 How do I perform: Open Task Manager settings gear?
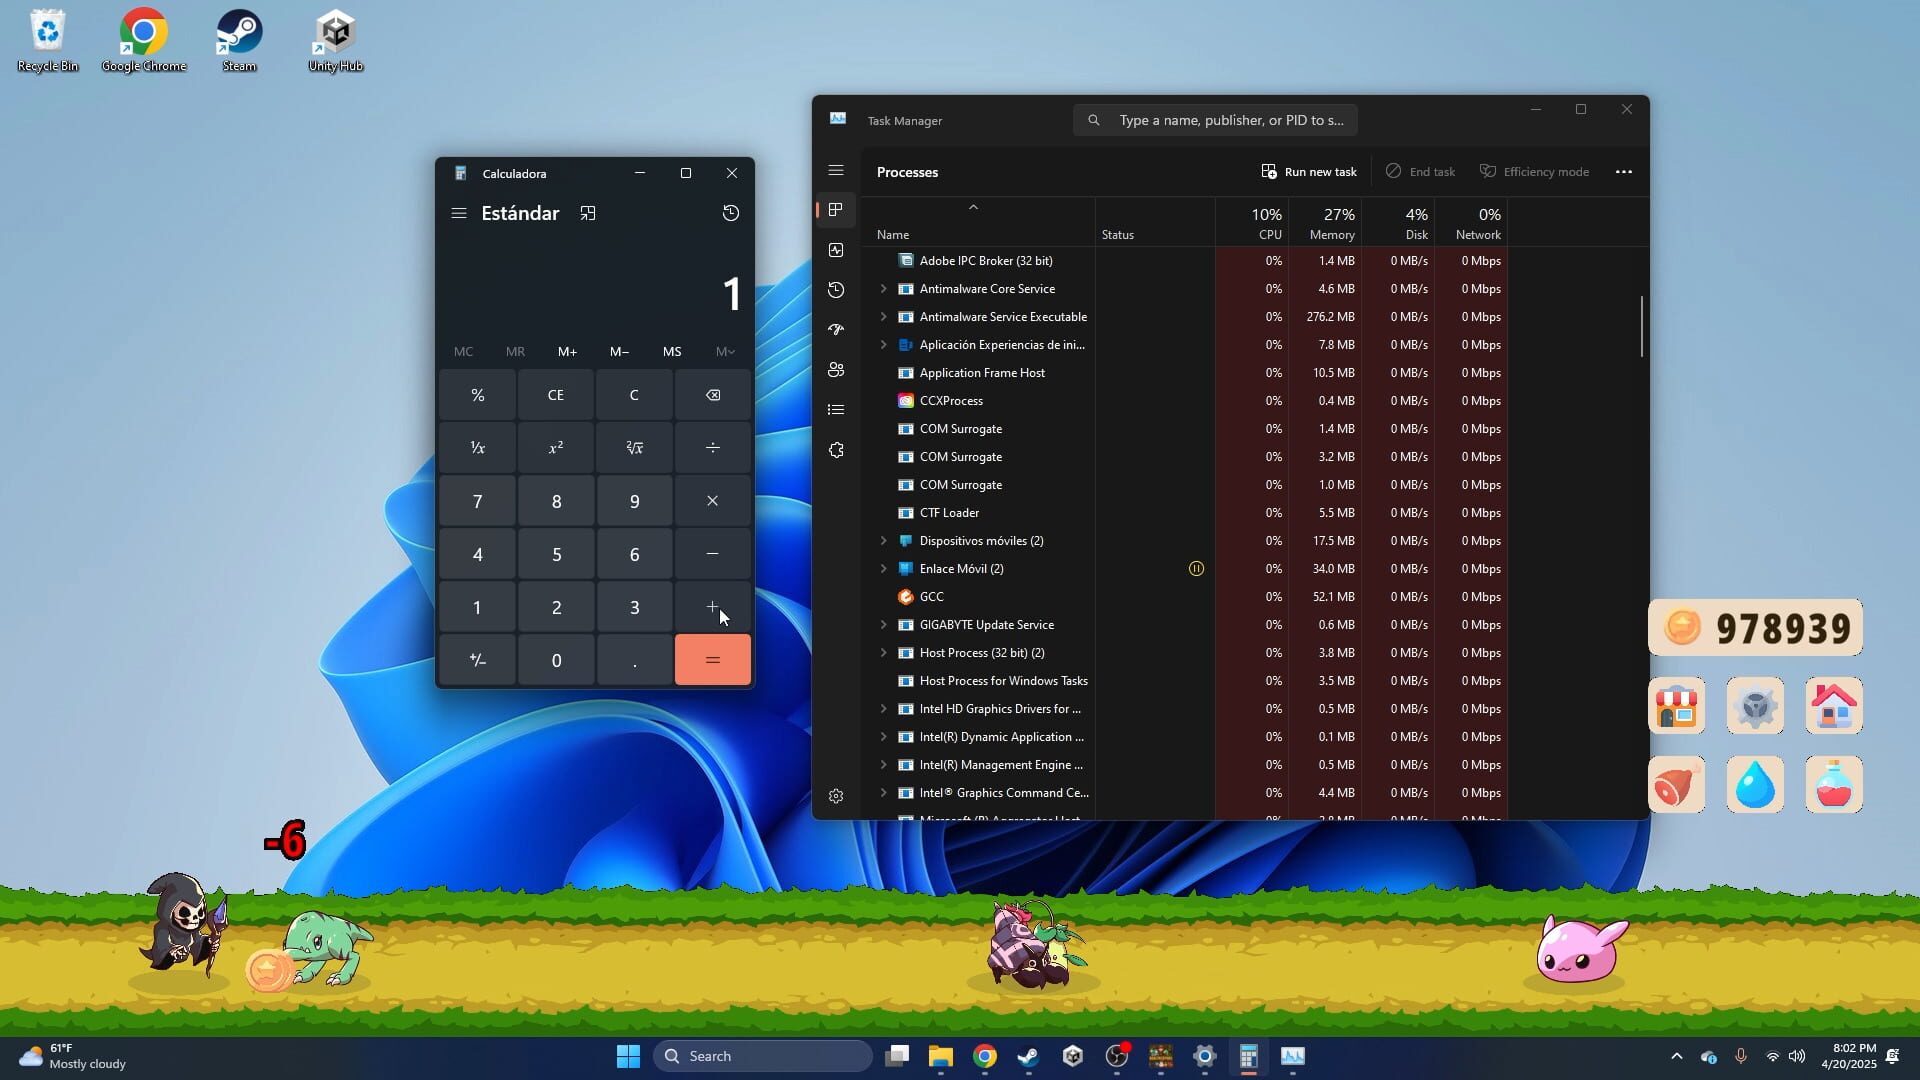coord(836,796)
